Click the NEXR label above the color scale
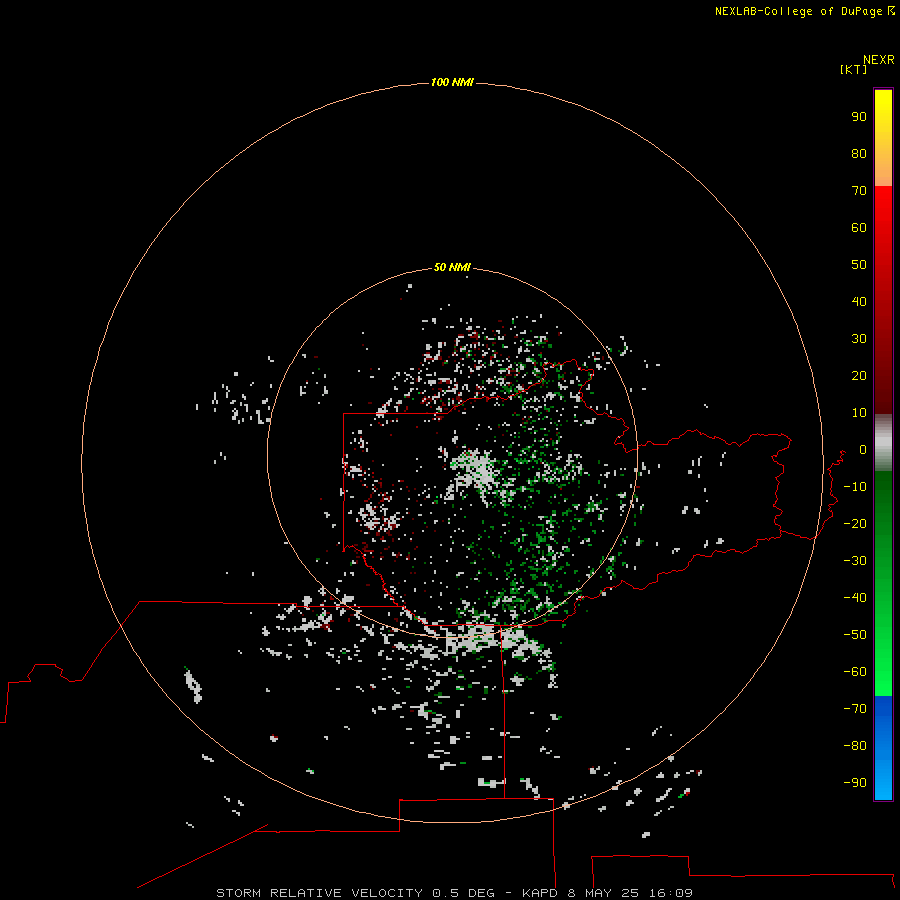 point(878,60)
